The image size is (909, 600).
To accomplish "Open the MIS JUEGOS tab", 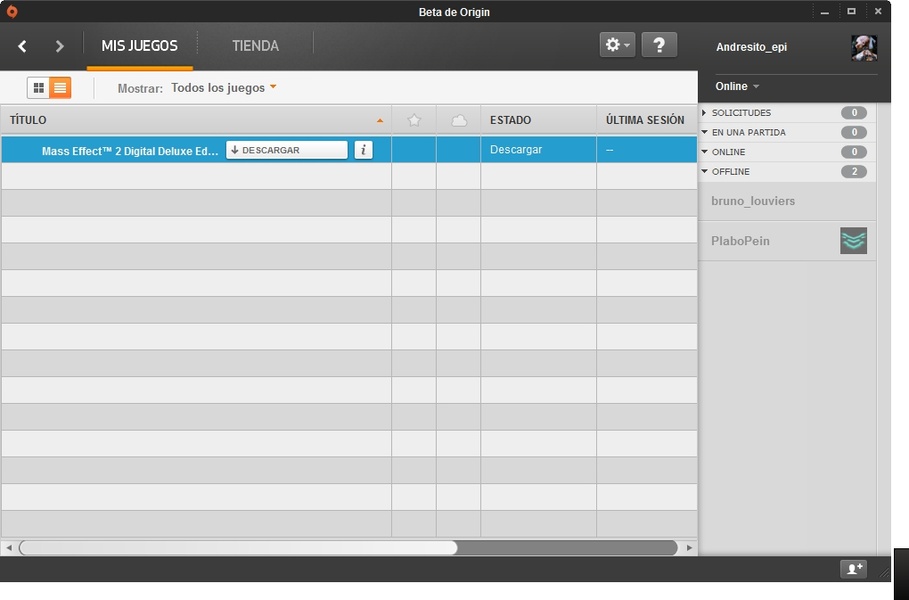I will [139, 46].
